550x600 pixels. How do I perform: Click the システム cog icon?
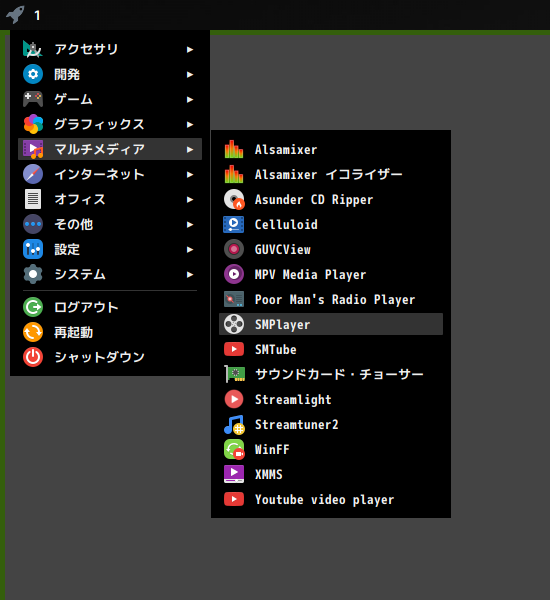(33, 274)
